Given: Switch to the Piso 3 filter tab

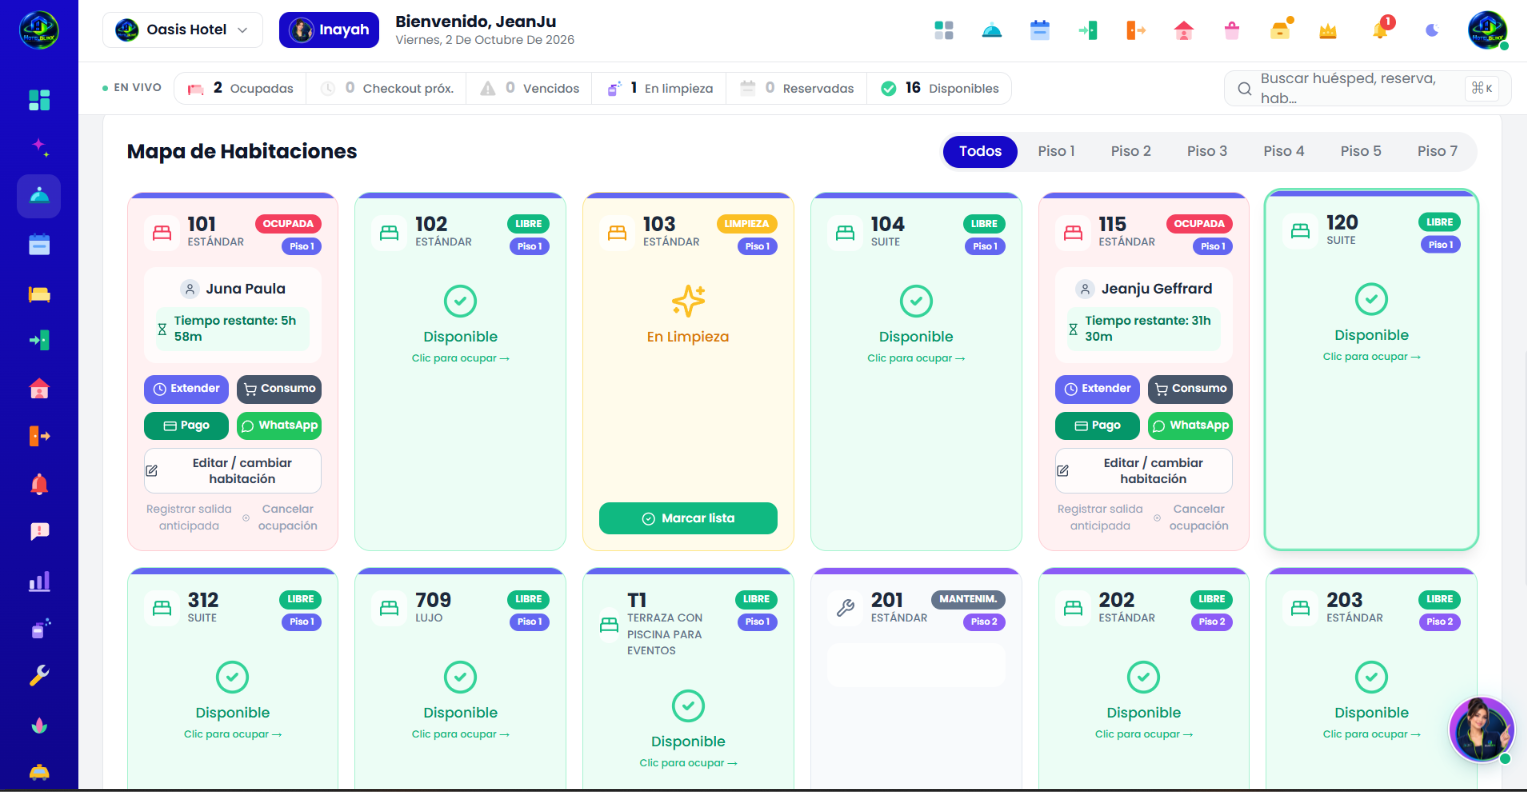Looking at the screenshot, I should coord(1207,151).
